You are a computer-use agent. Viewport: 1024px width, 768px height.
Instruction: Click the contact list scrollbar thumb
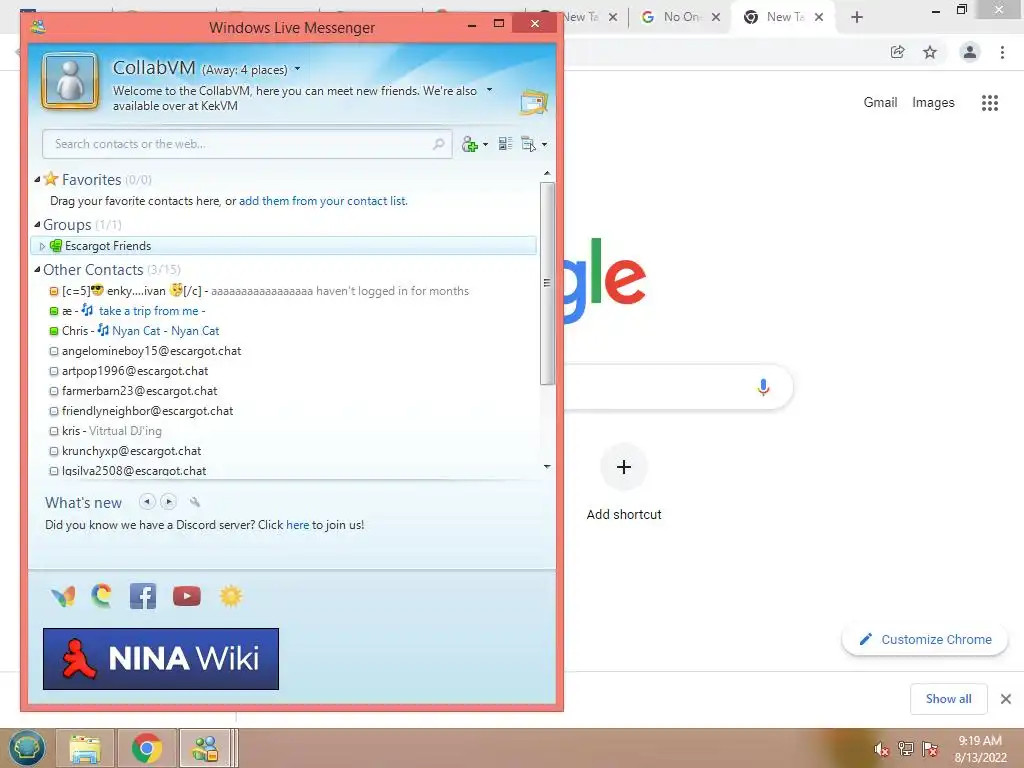click(x=547, y=283)
